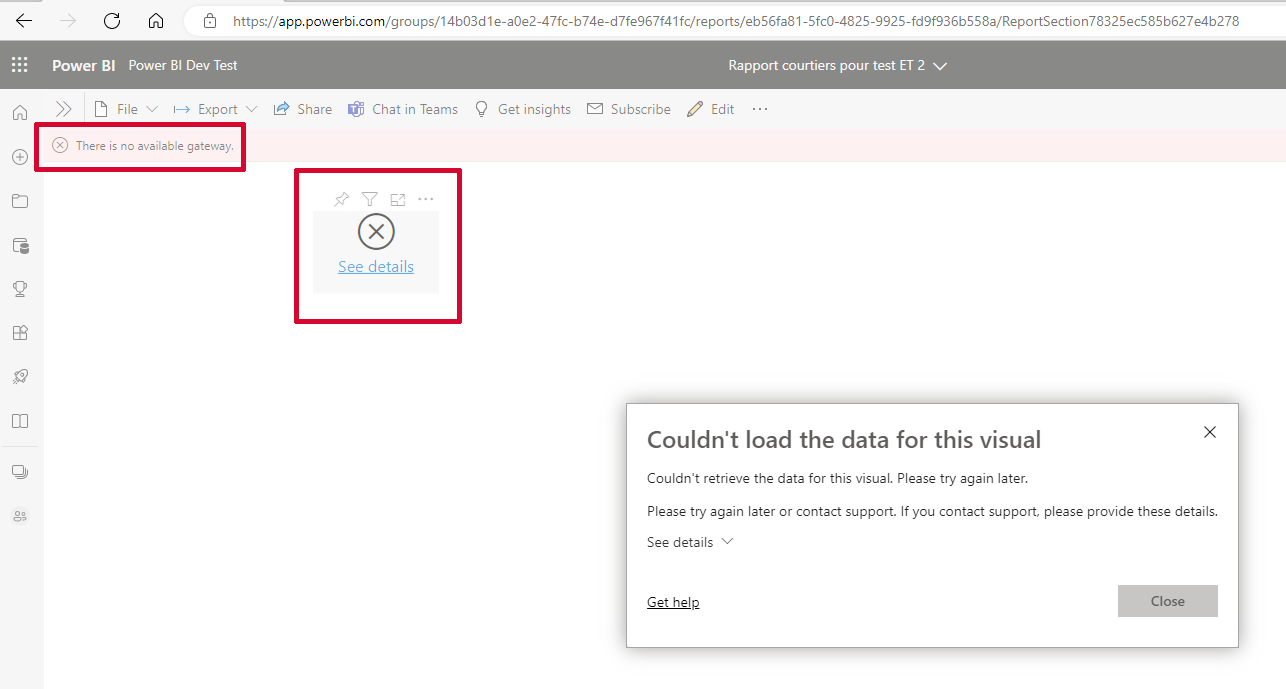
Task: Go to Home in left sidebar
Action: 20,113
